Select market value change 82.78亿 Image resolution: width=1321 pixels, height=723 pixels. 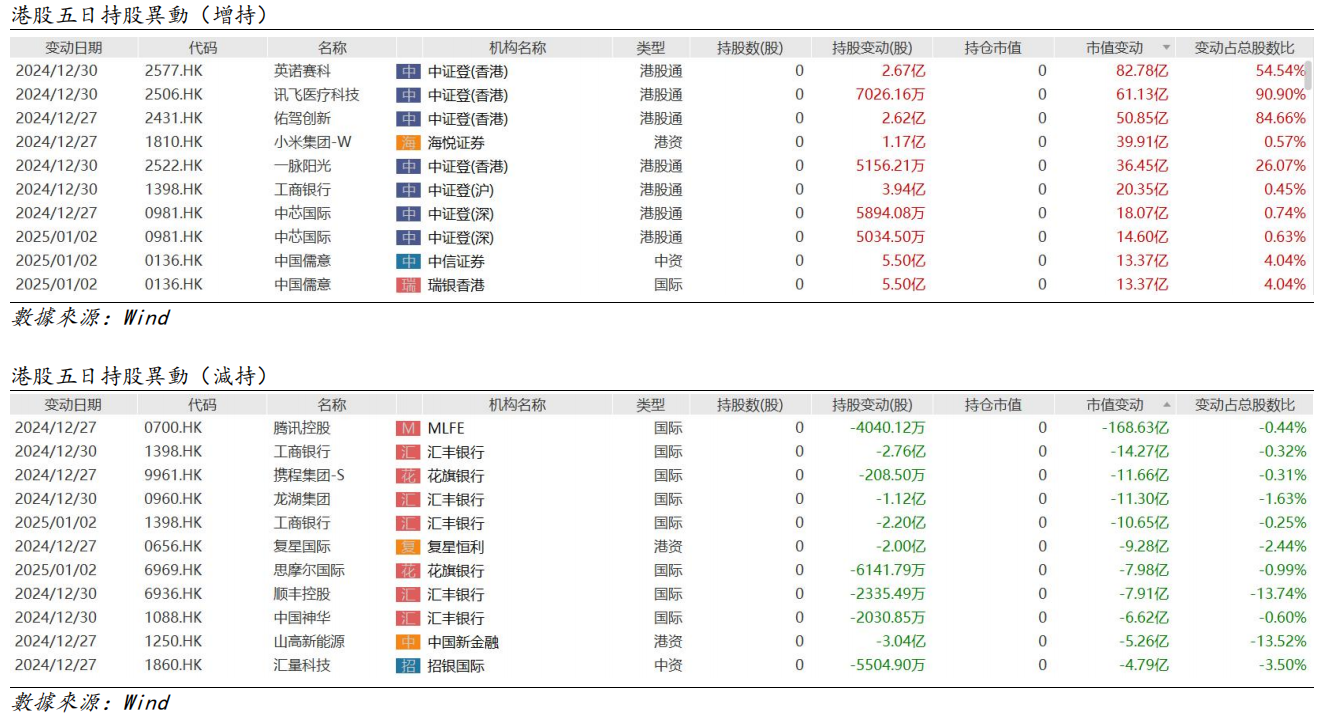[x=1142, y=71]
